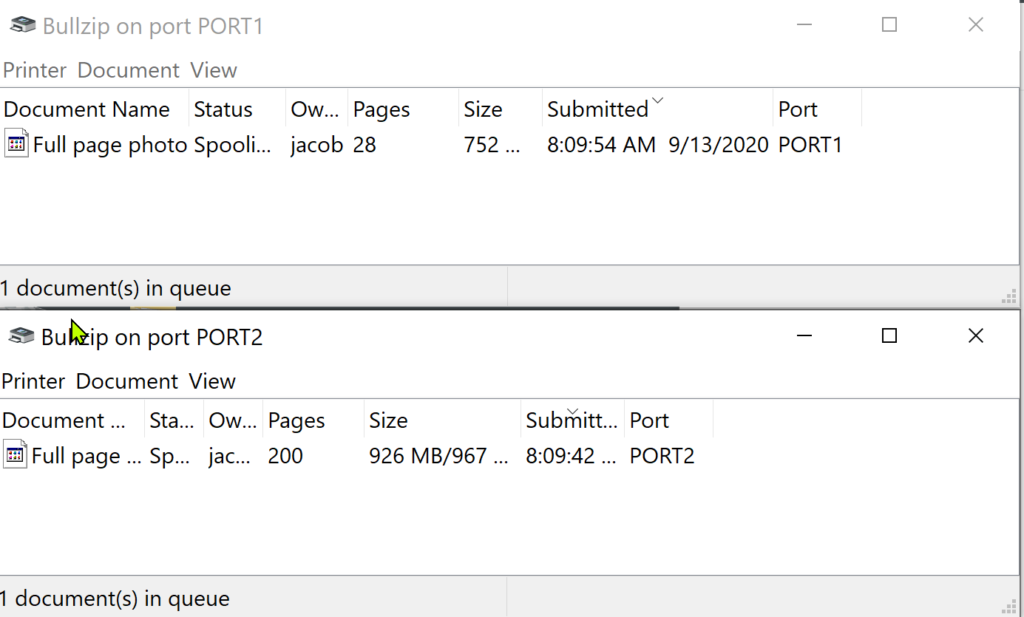The width and height of the screenshot is (1024, 617).
Task: Sort by Status column in PORT1 window
Action: (238, 109)
